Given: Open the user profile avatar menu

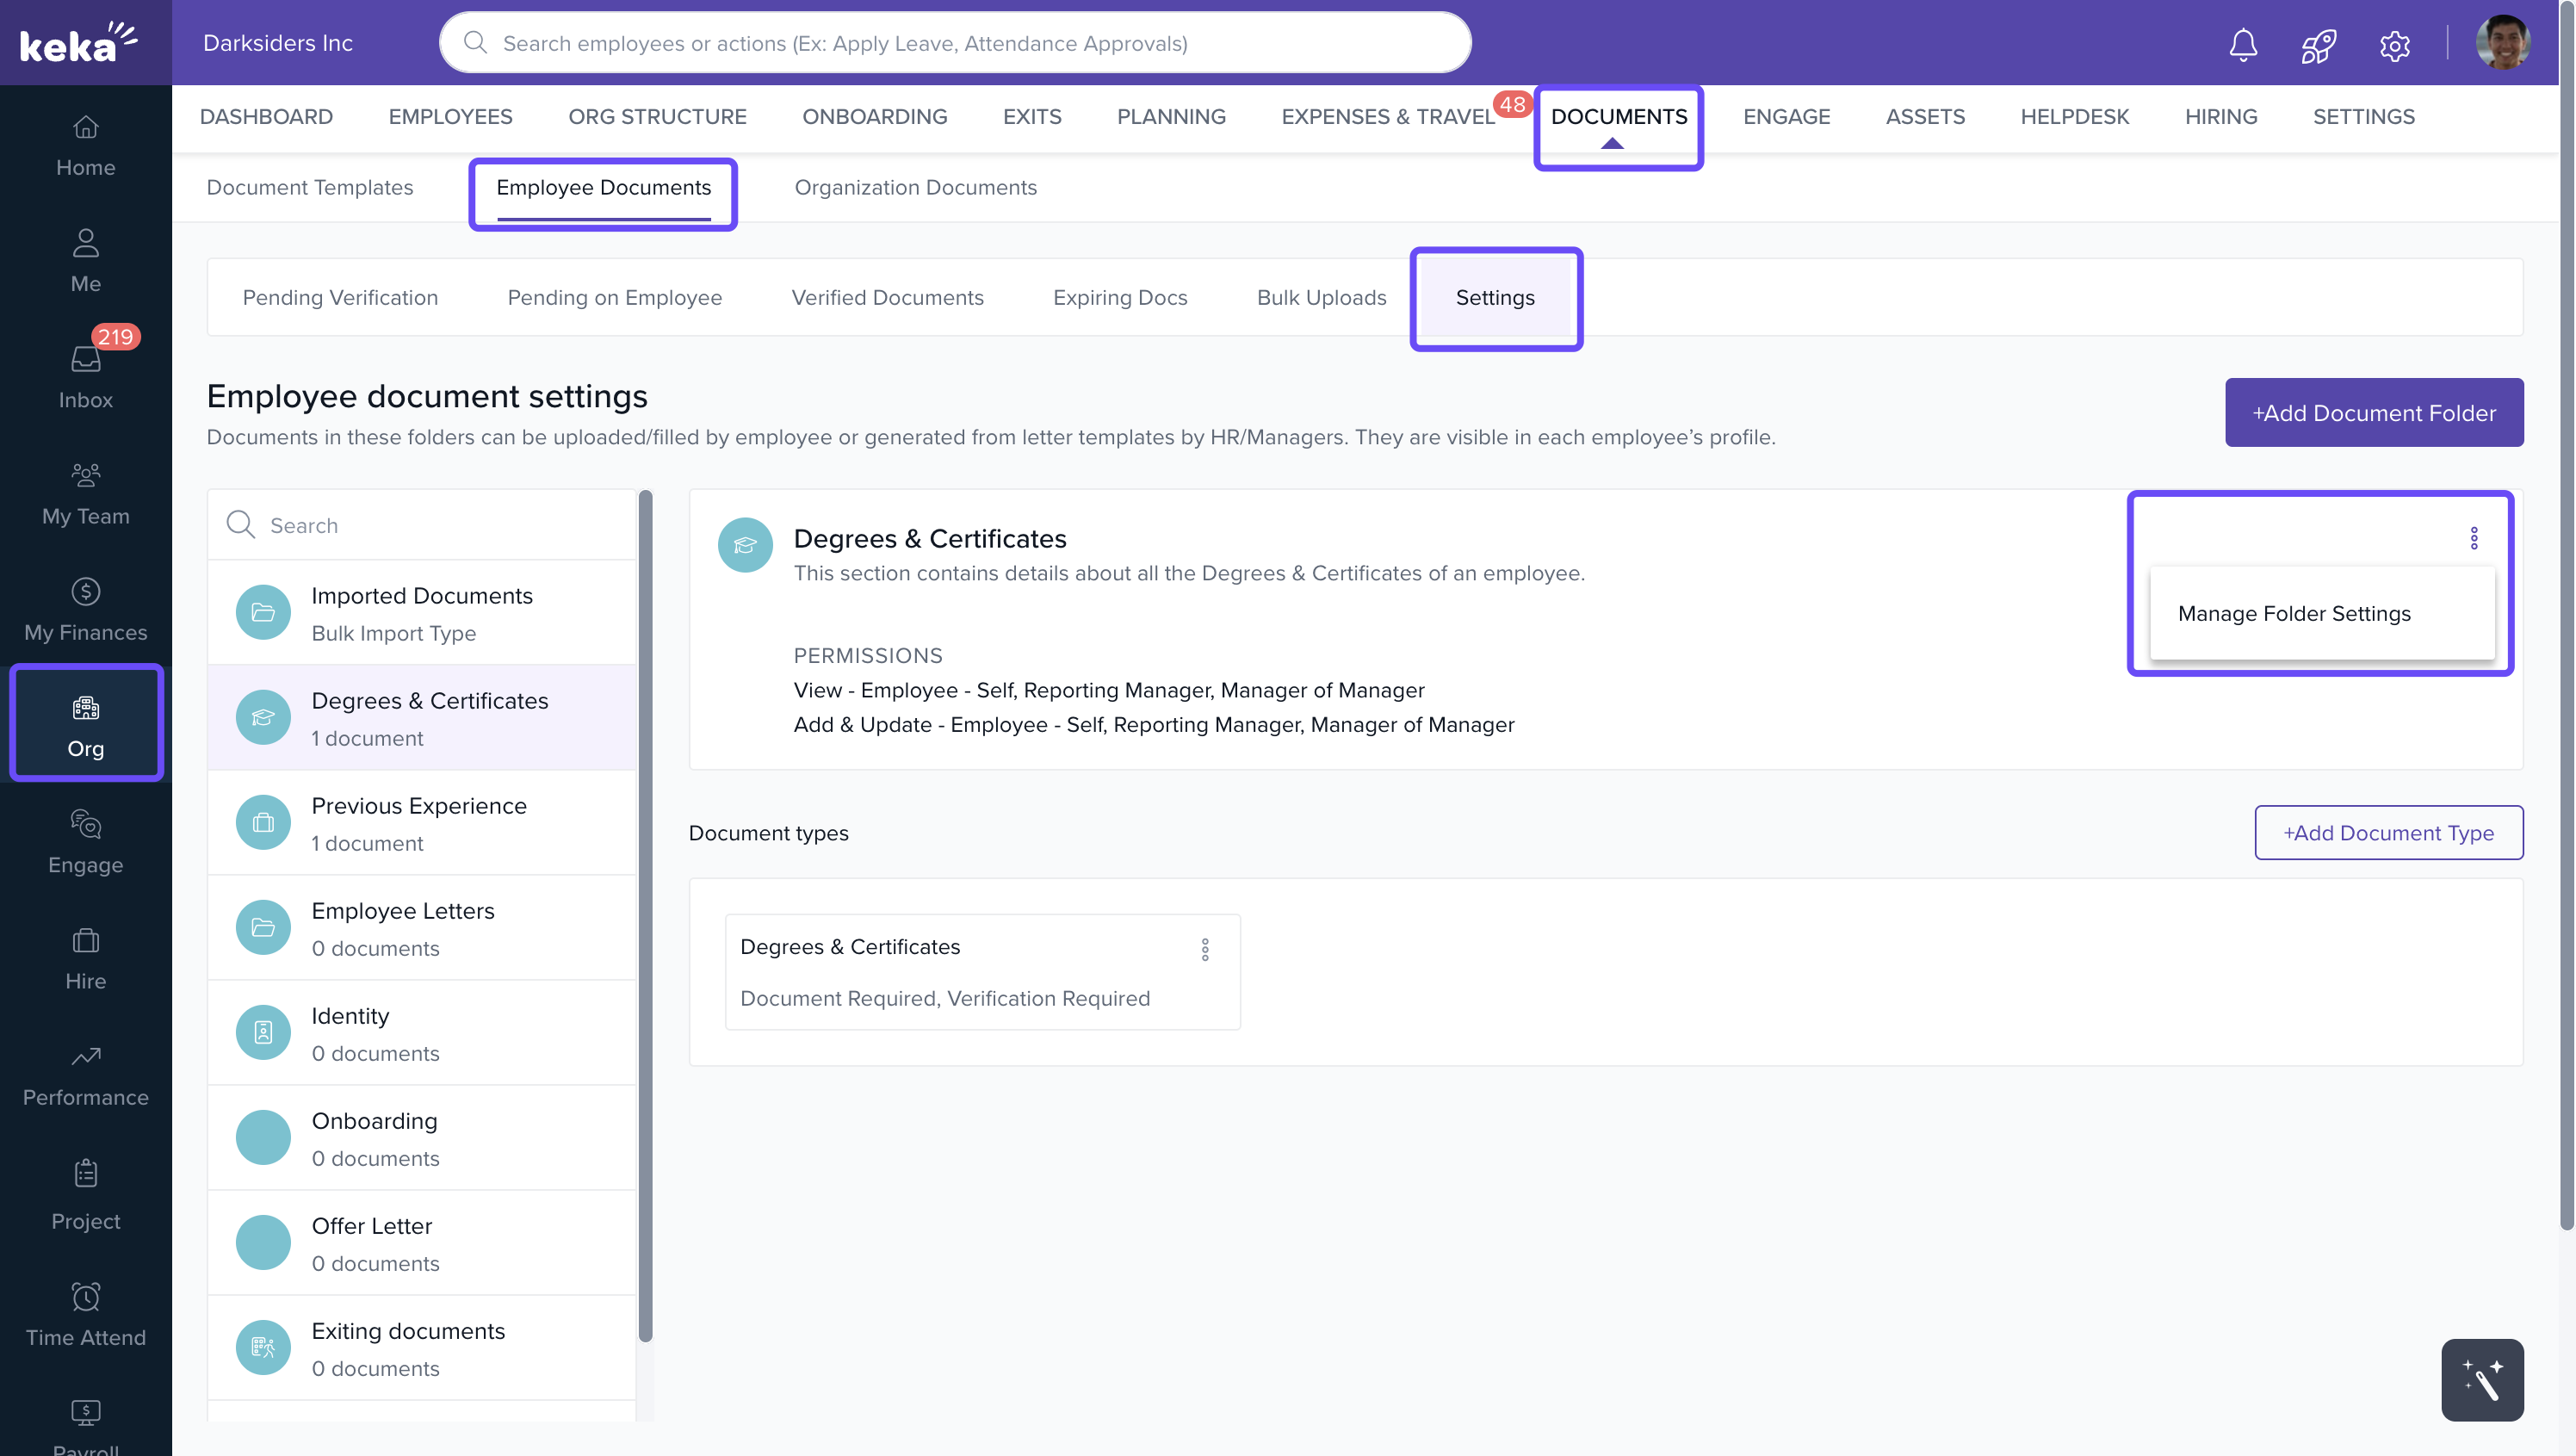Looking at the screenshot, I should click(x=2502, y=43).
